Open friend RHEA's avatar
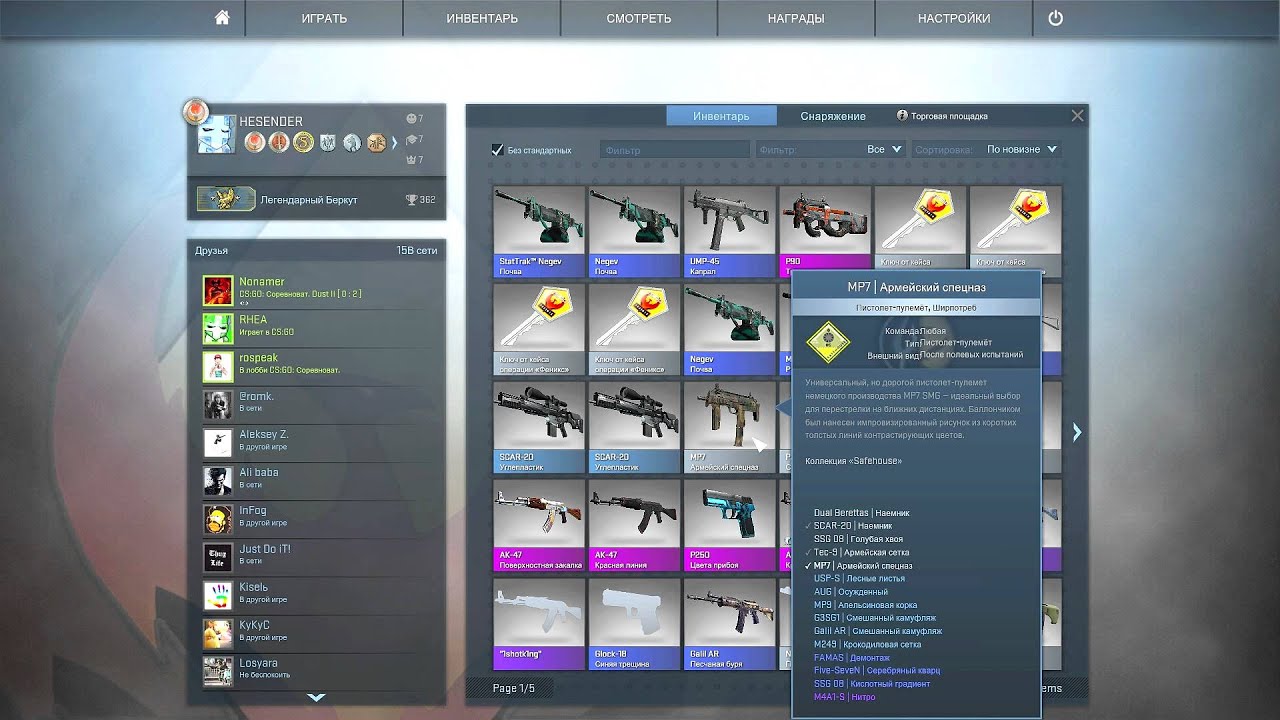Viewport: 1280px width, 720px height. 218,329
